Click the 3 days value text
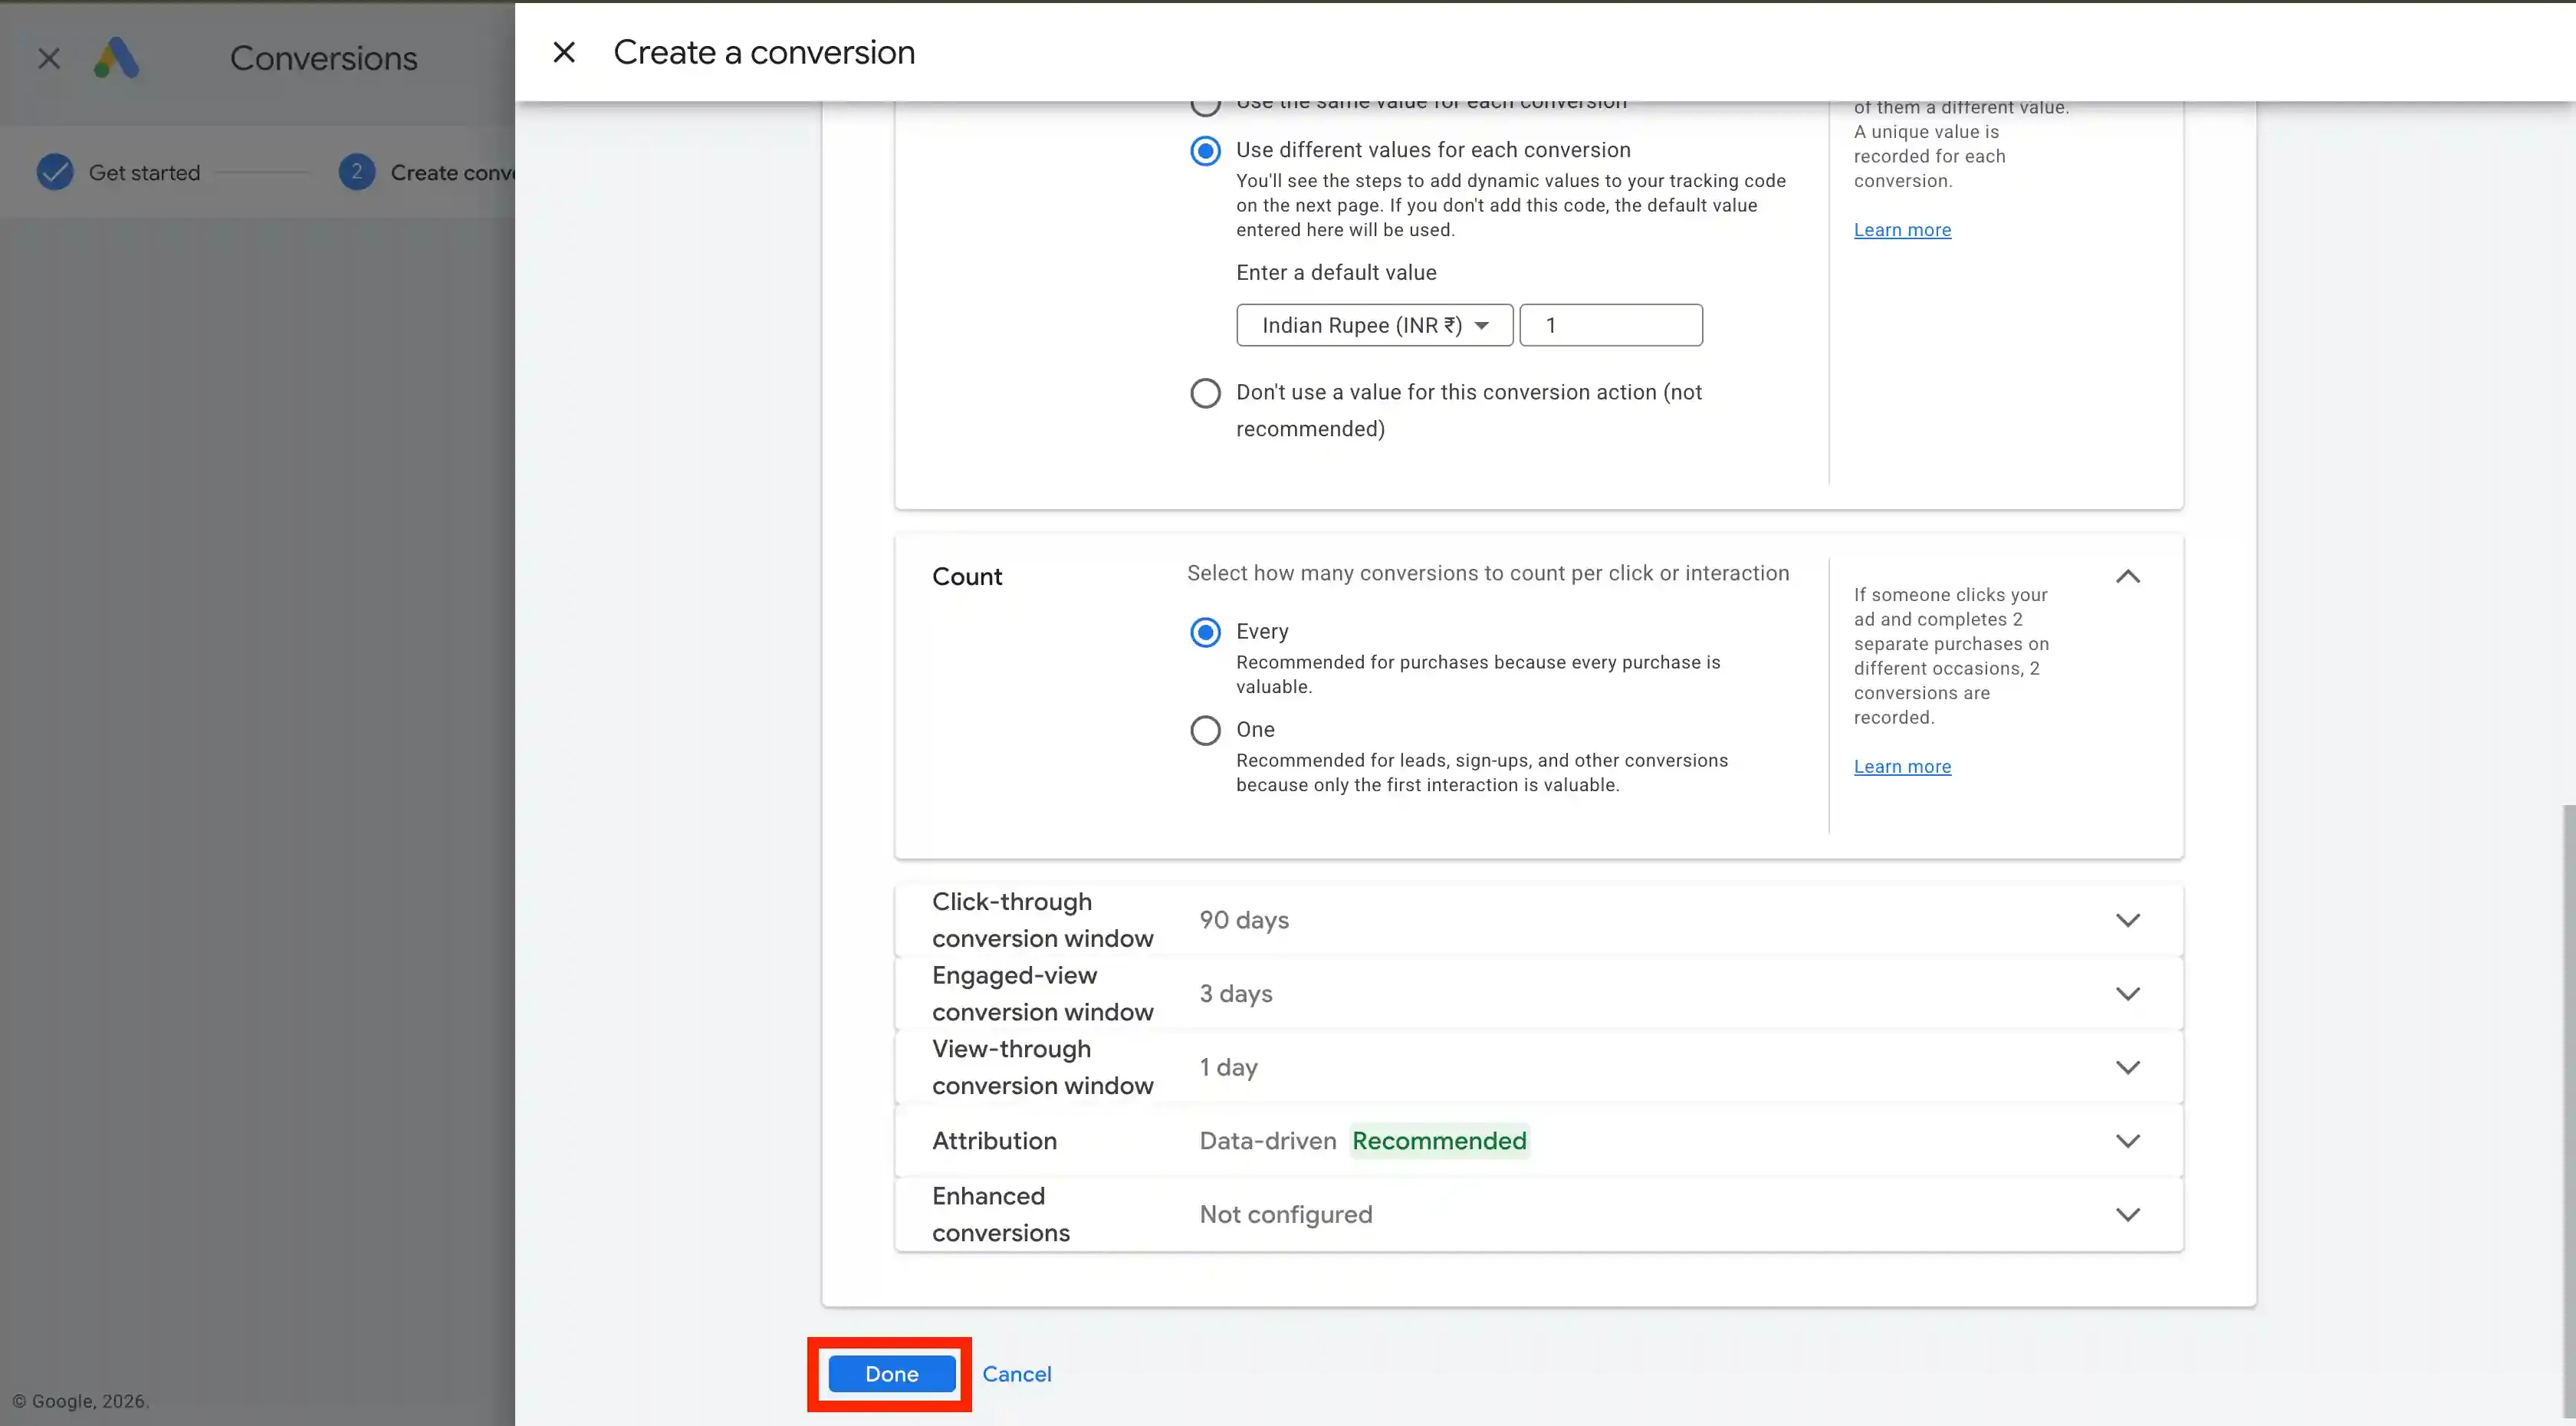Screen dimensions: 2576x1426 click(1236, 994)
